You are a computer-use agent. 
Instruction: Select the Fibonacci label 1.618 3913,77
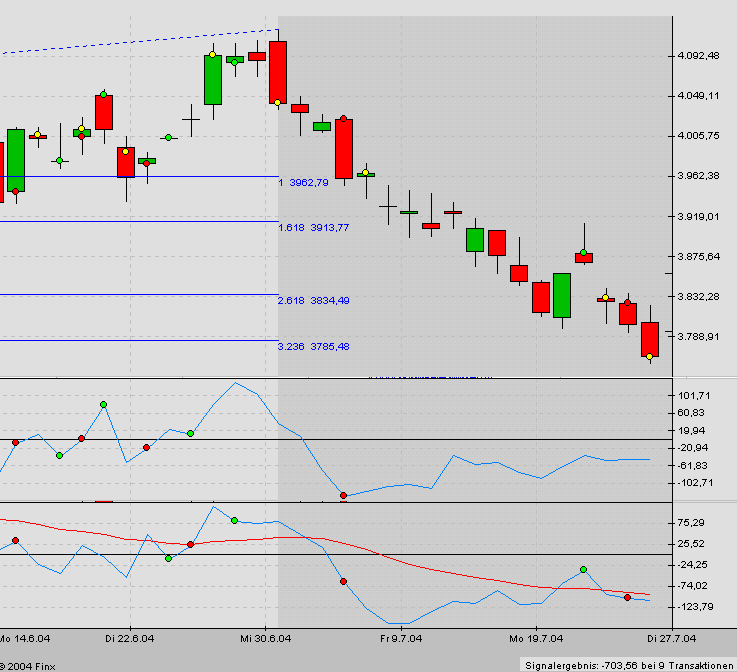pyautogui.click(x=314, y=227)
